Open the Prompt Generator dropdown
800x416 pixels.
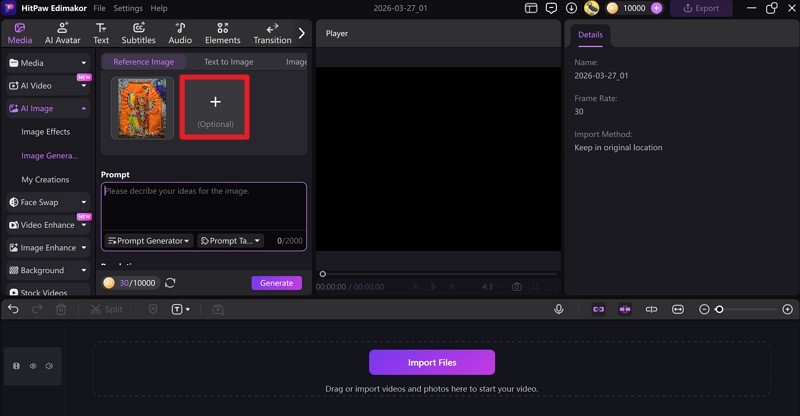pyautogui.click(x=148, y=241)
